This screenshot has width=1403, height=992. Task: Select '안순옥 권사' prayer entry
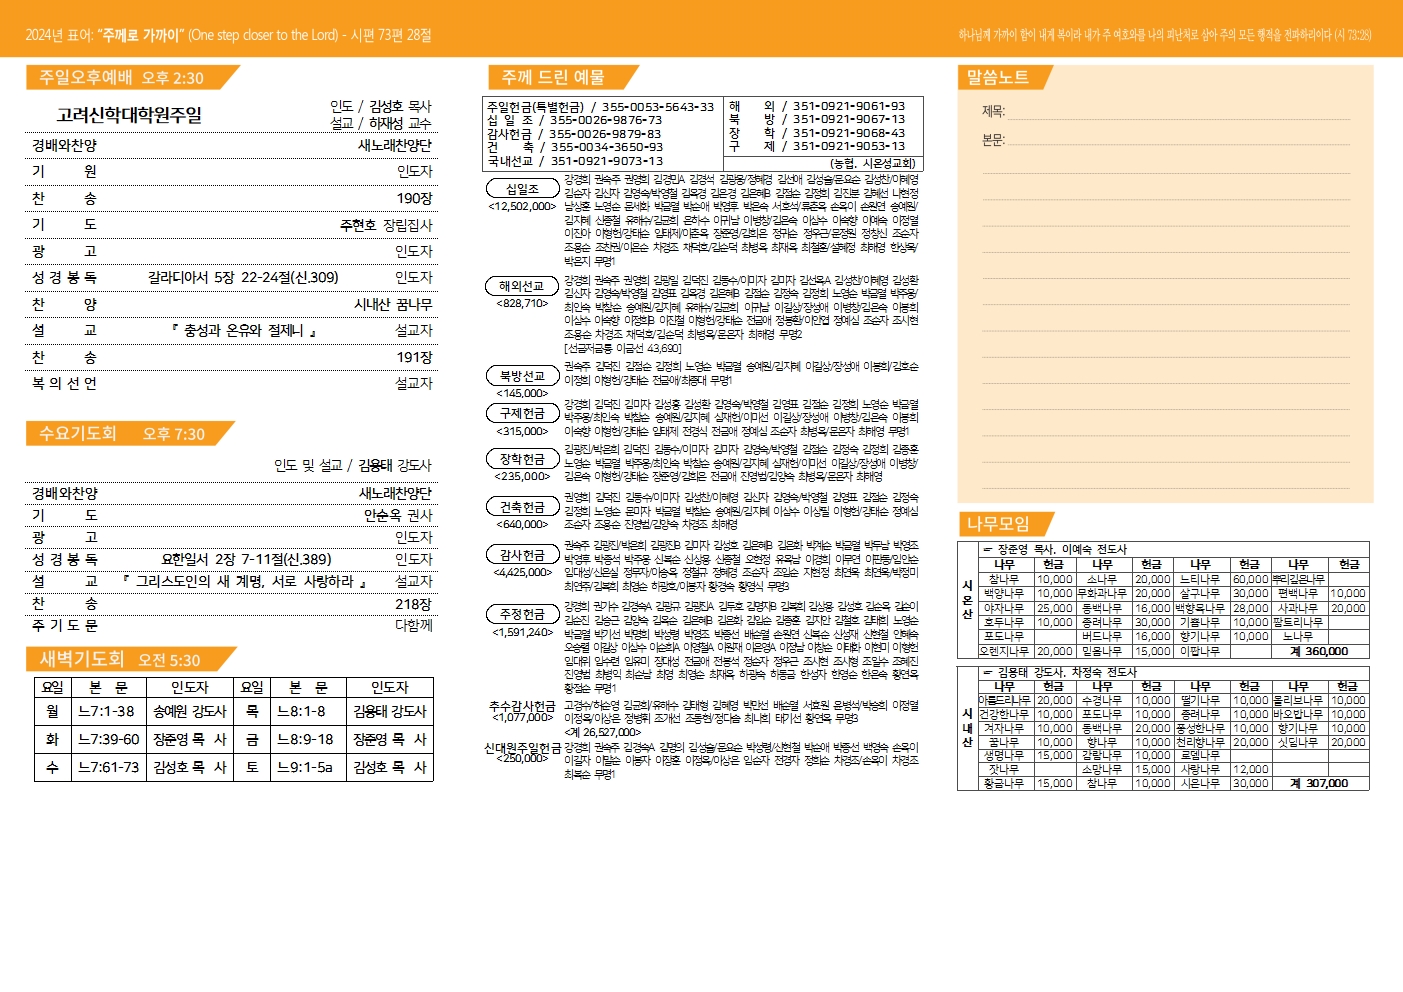tap(398, 515)
